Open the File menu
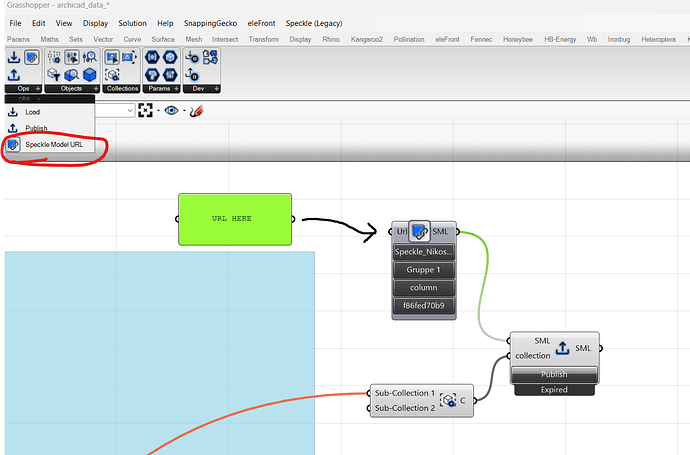This screenshot has width=690, height=455. pyautogui.click(x=15, y=23)
